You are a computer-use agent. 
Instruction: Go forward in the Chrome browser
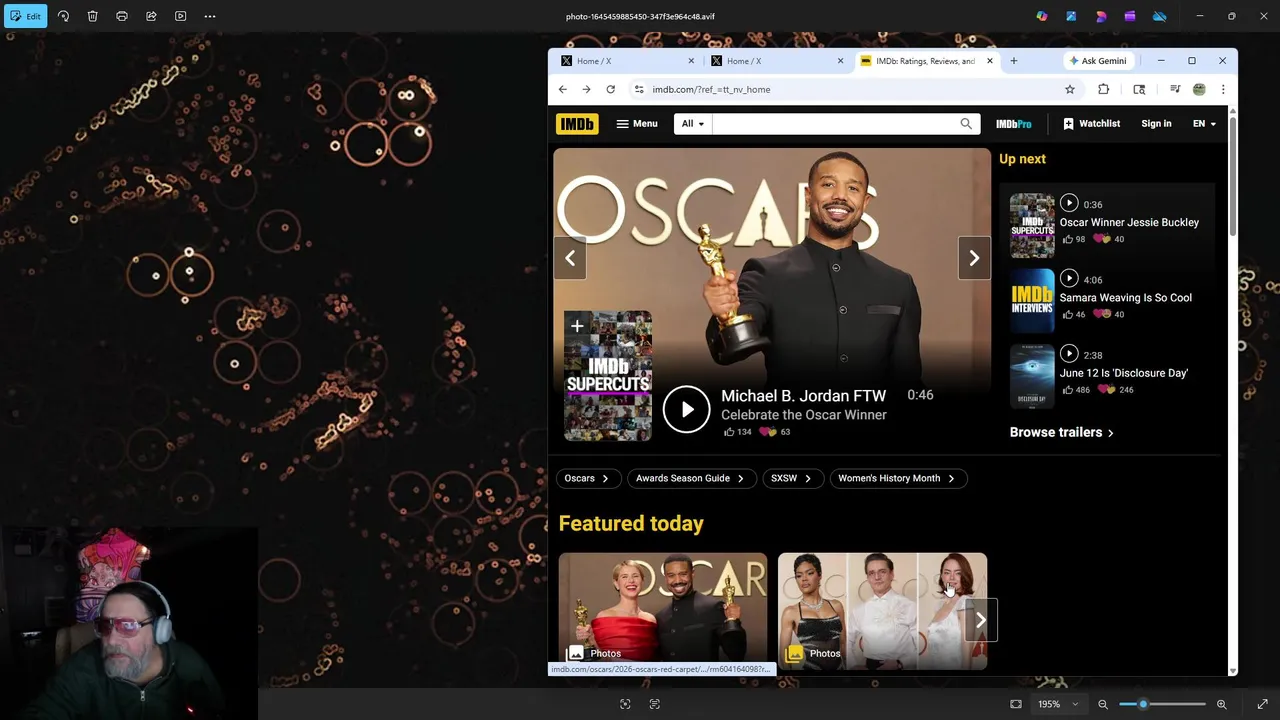[x=586, y=89]
